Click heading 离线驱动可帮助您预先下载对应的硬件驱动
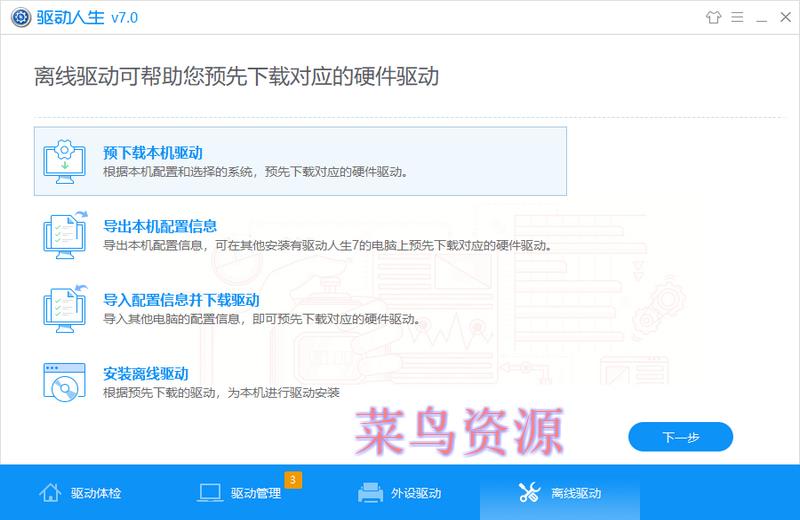 pos(237,77)
